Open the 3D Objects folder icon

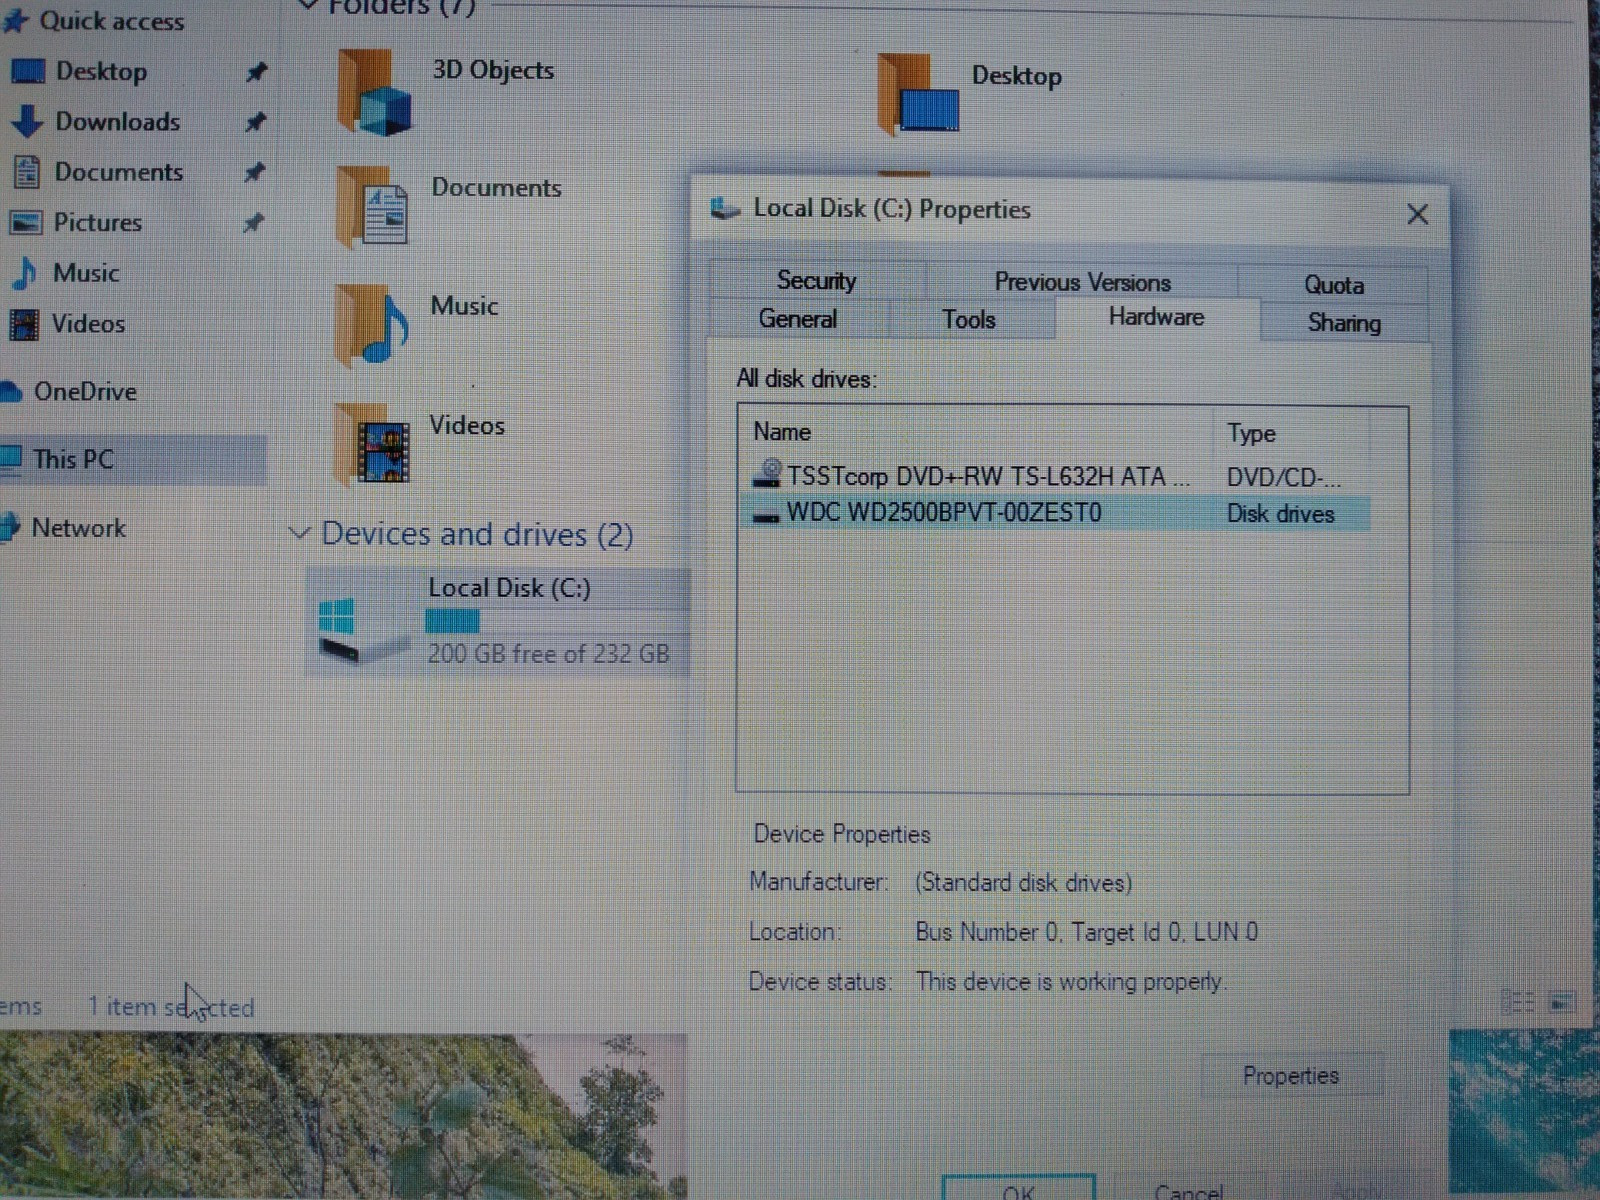tap(373, 92)
